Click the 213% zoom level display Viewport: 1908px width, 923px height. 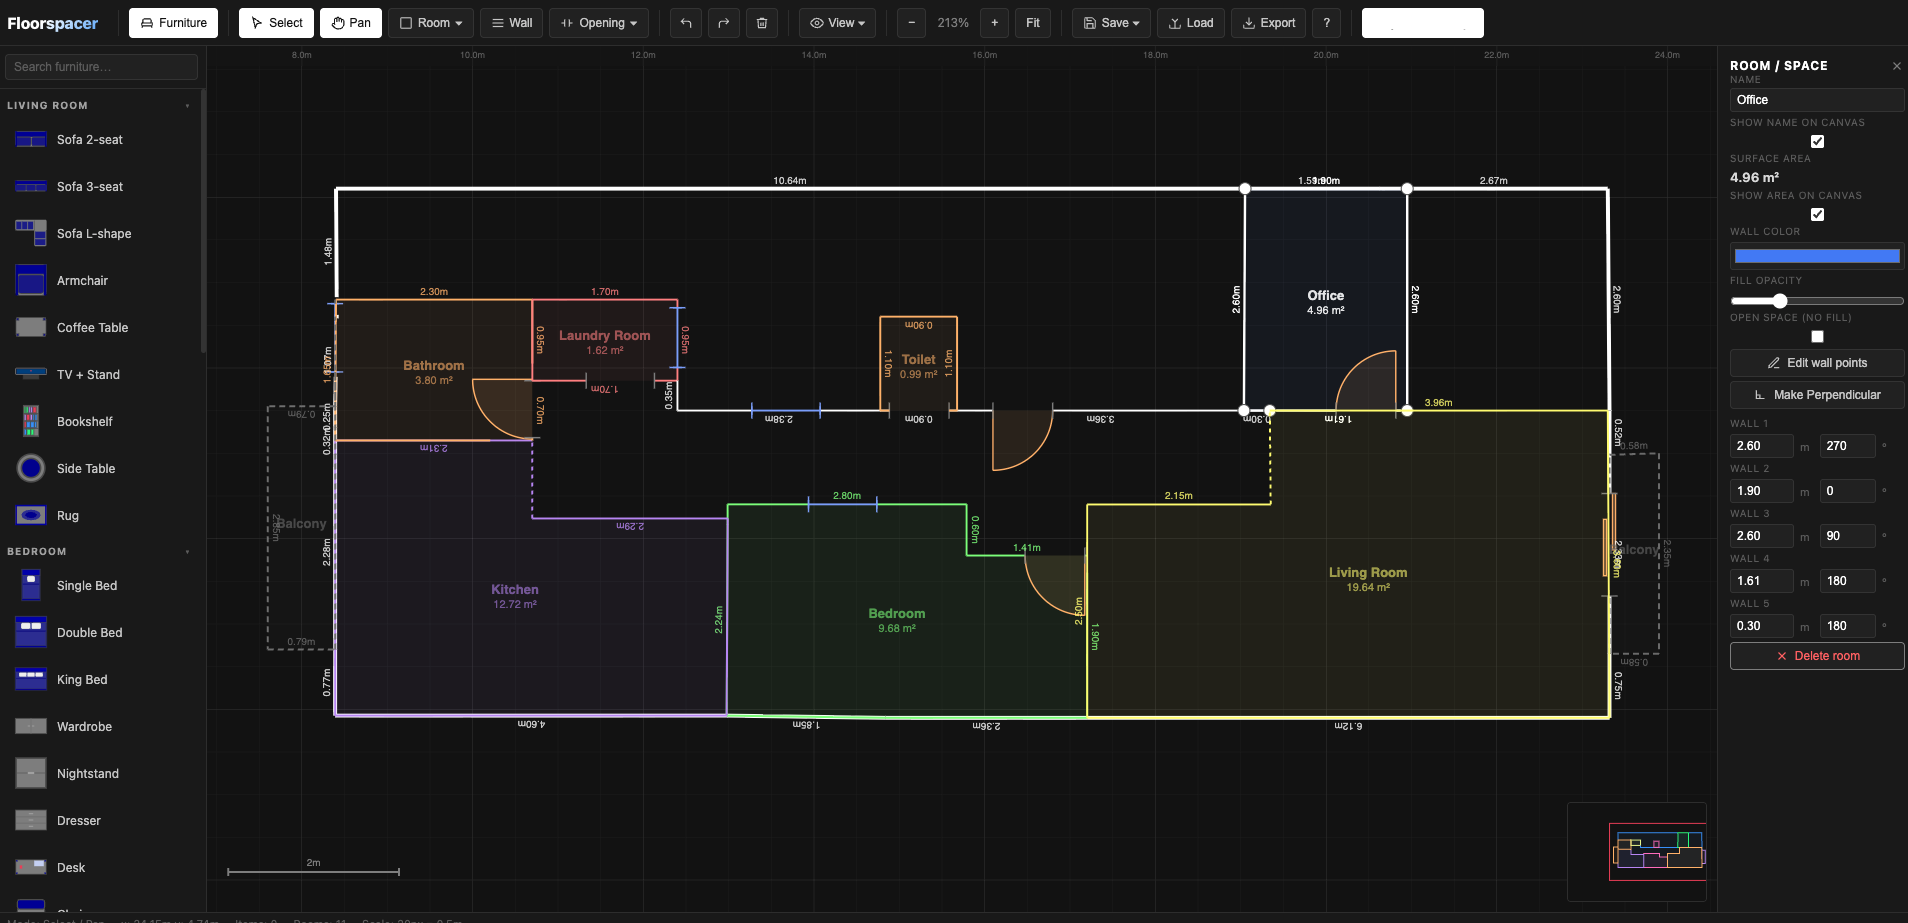(953, 23)
